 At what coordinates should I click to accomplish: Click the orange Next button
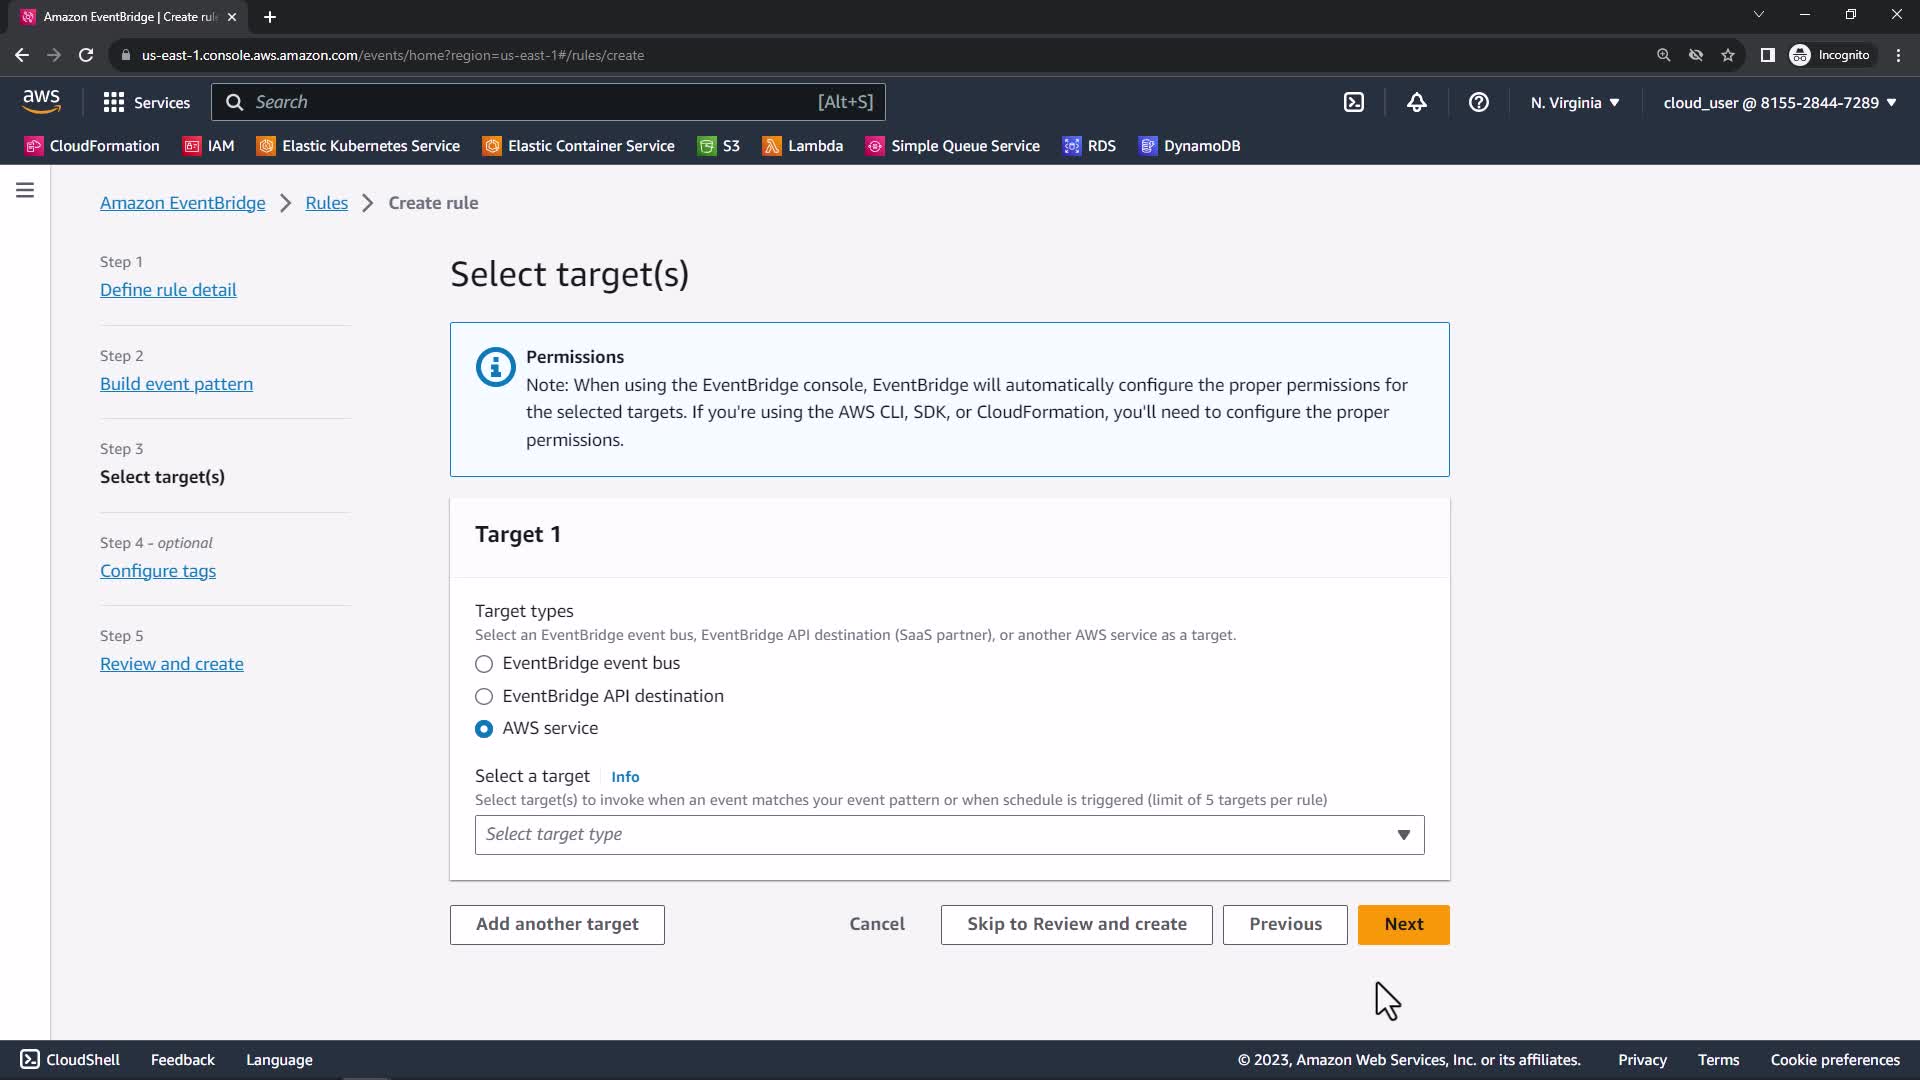coord(1403,924)
